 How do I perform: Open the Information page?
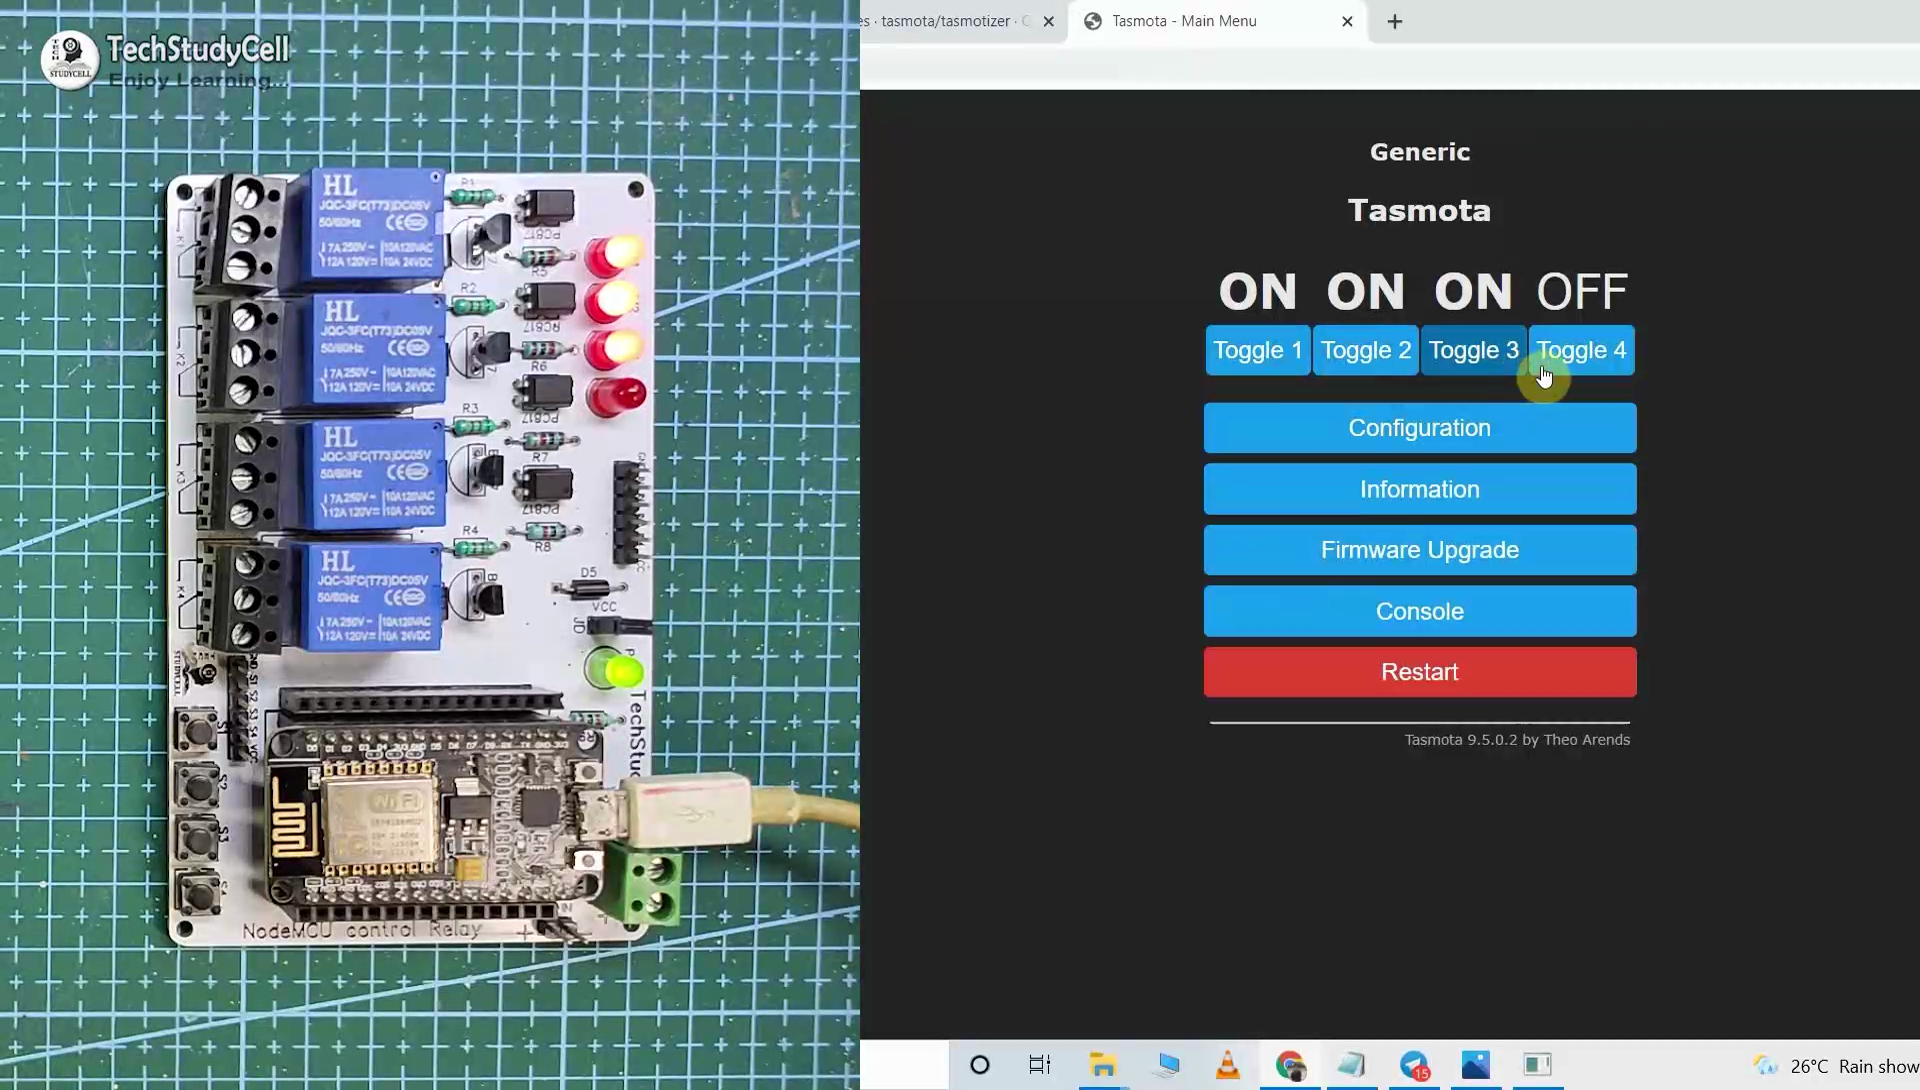1419,489
